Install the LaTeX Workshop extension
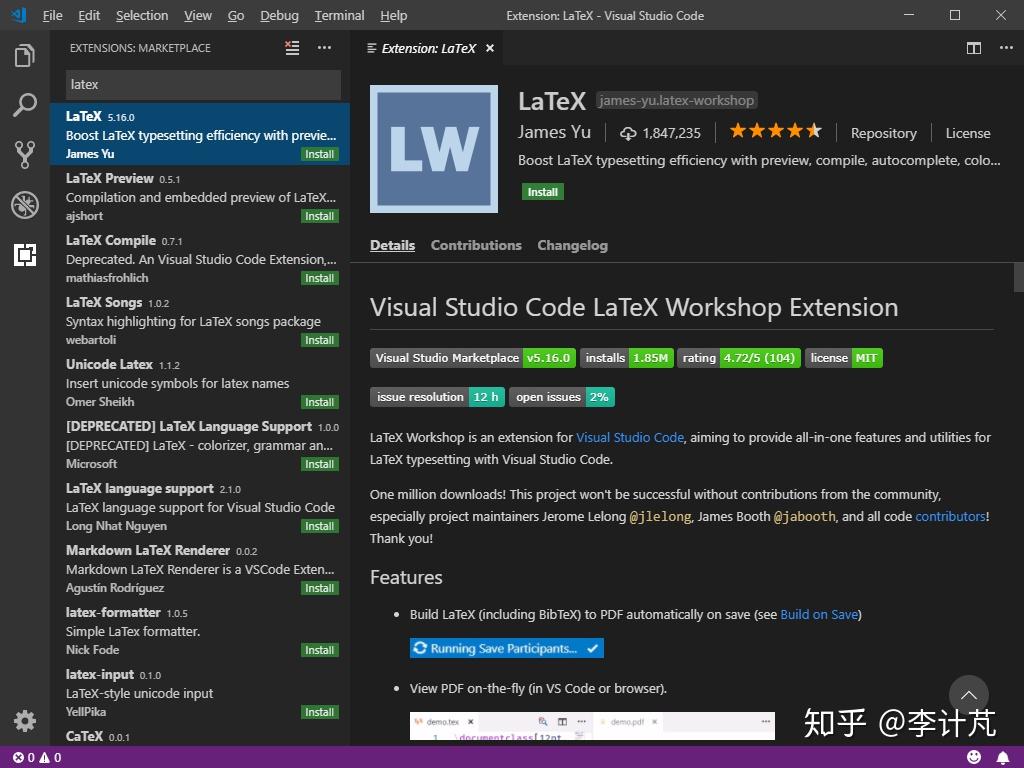Viewport: 1024px width, 768px height. pos(543,191)
